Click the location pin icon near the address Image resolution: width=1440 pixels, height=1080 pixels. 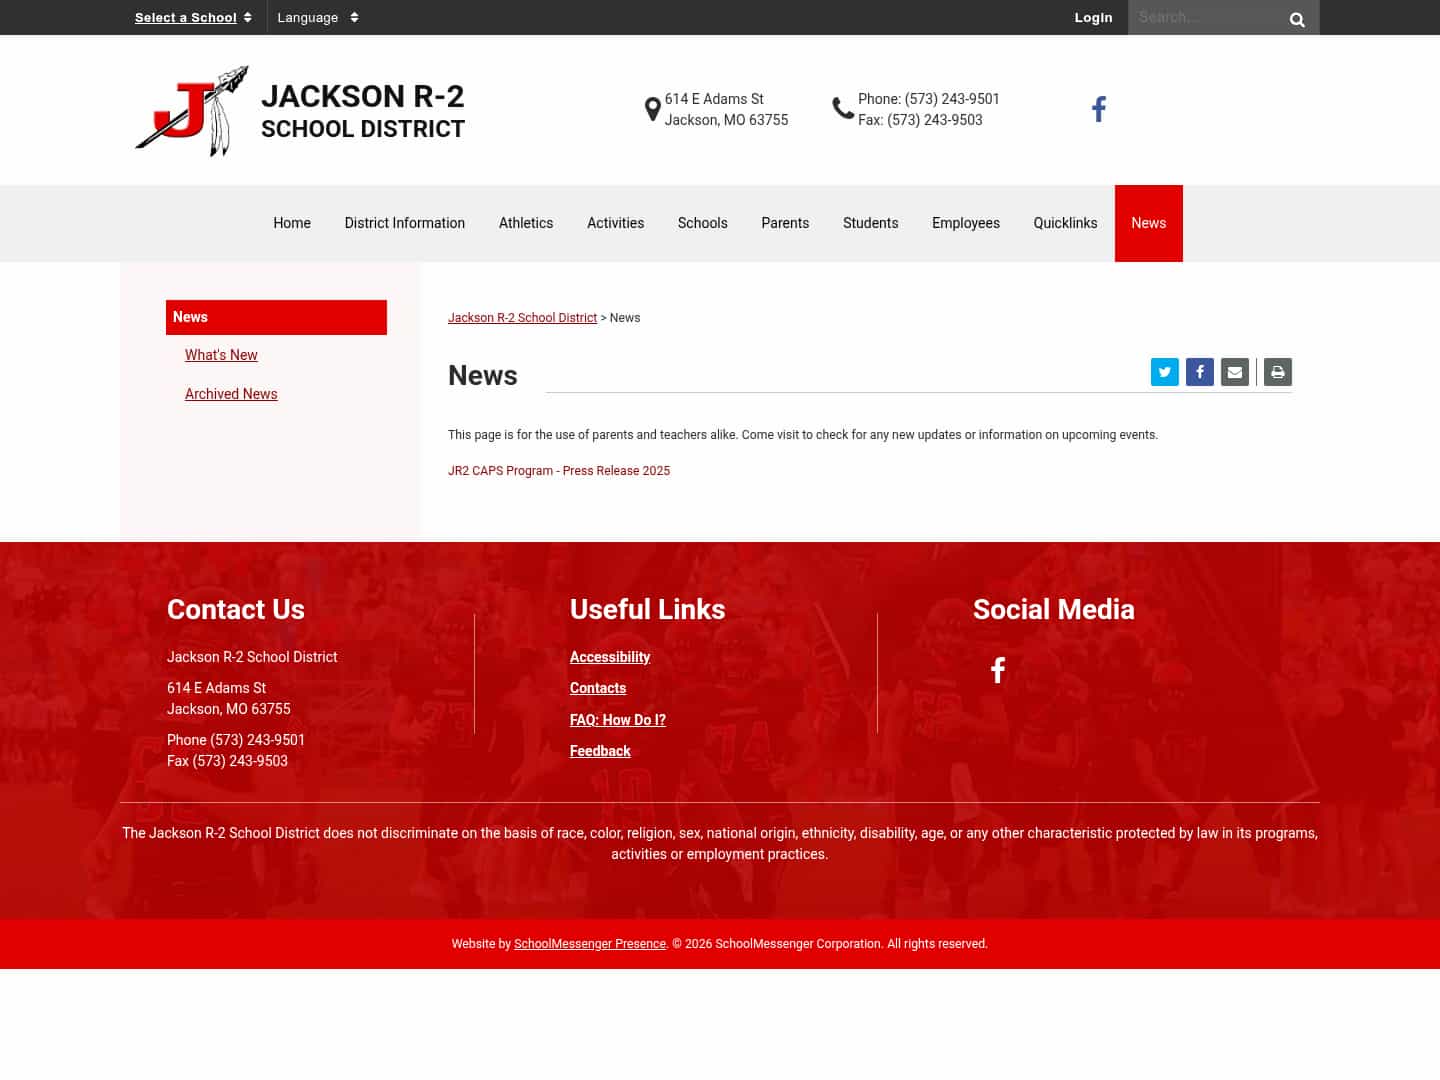(652, 109)
